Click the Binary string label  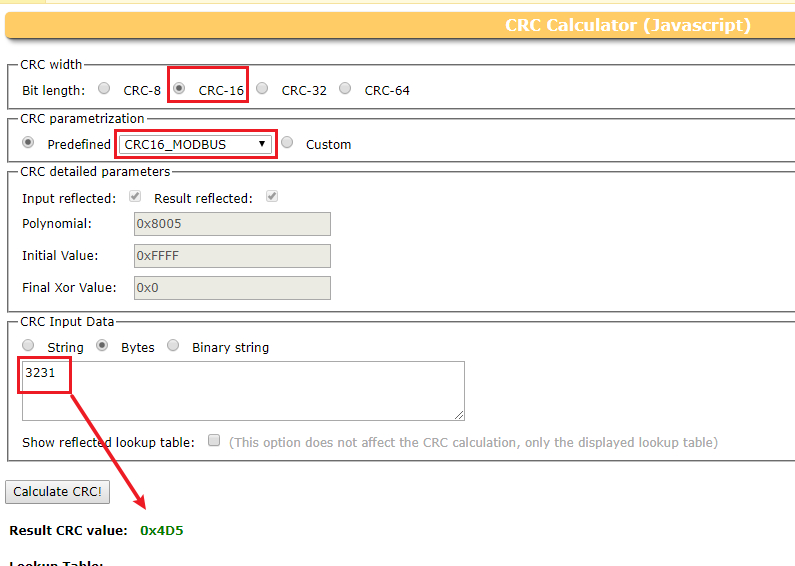[231, 347]
